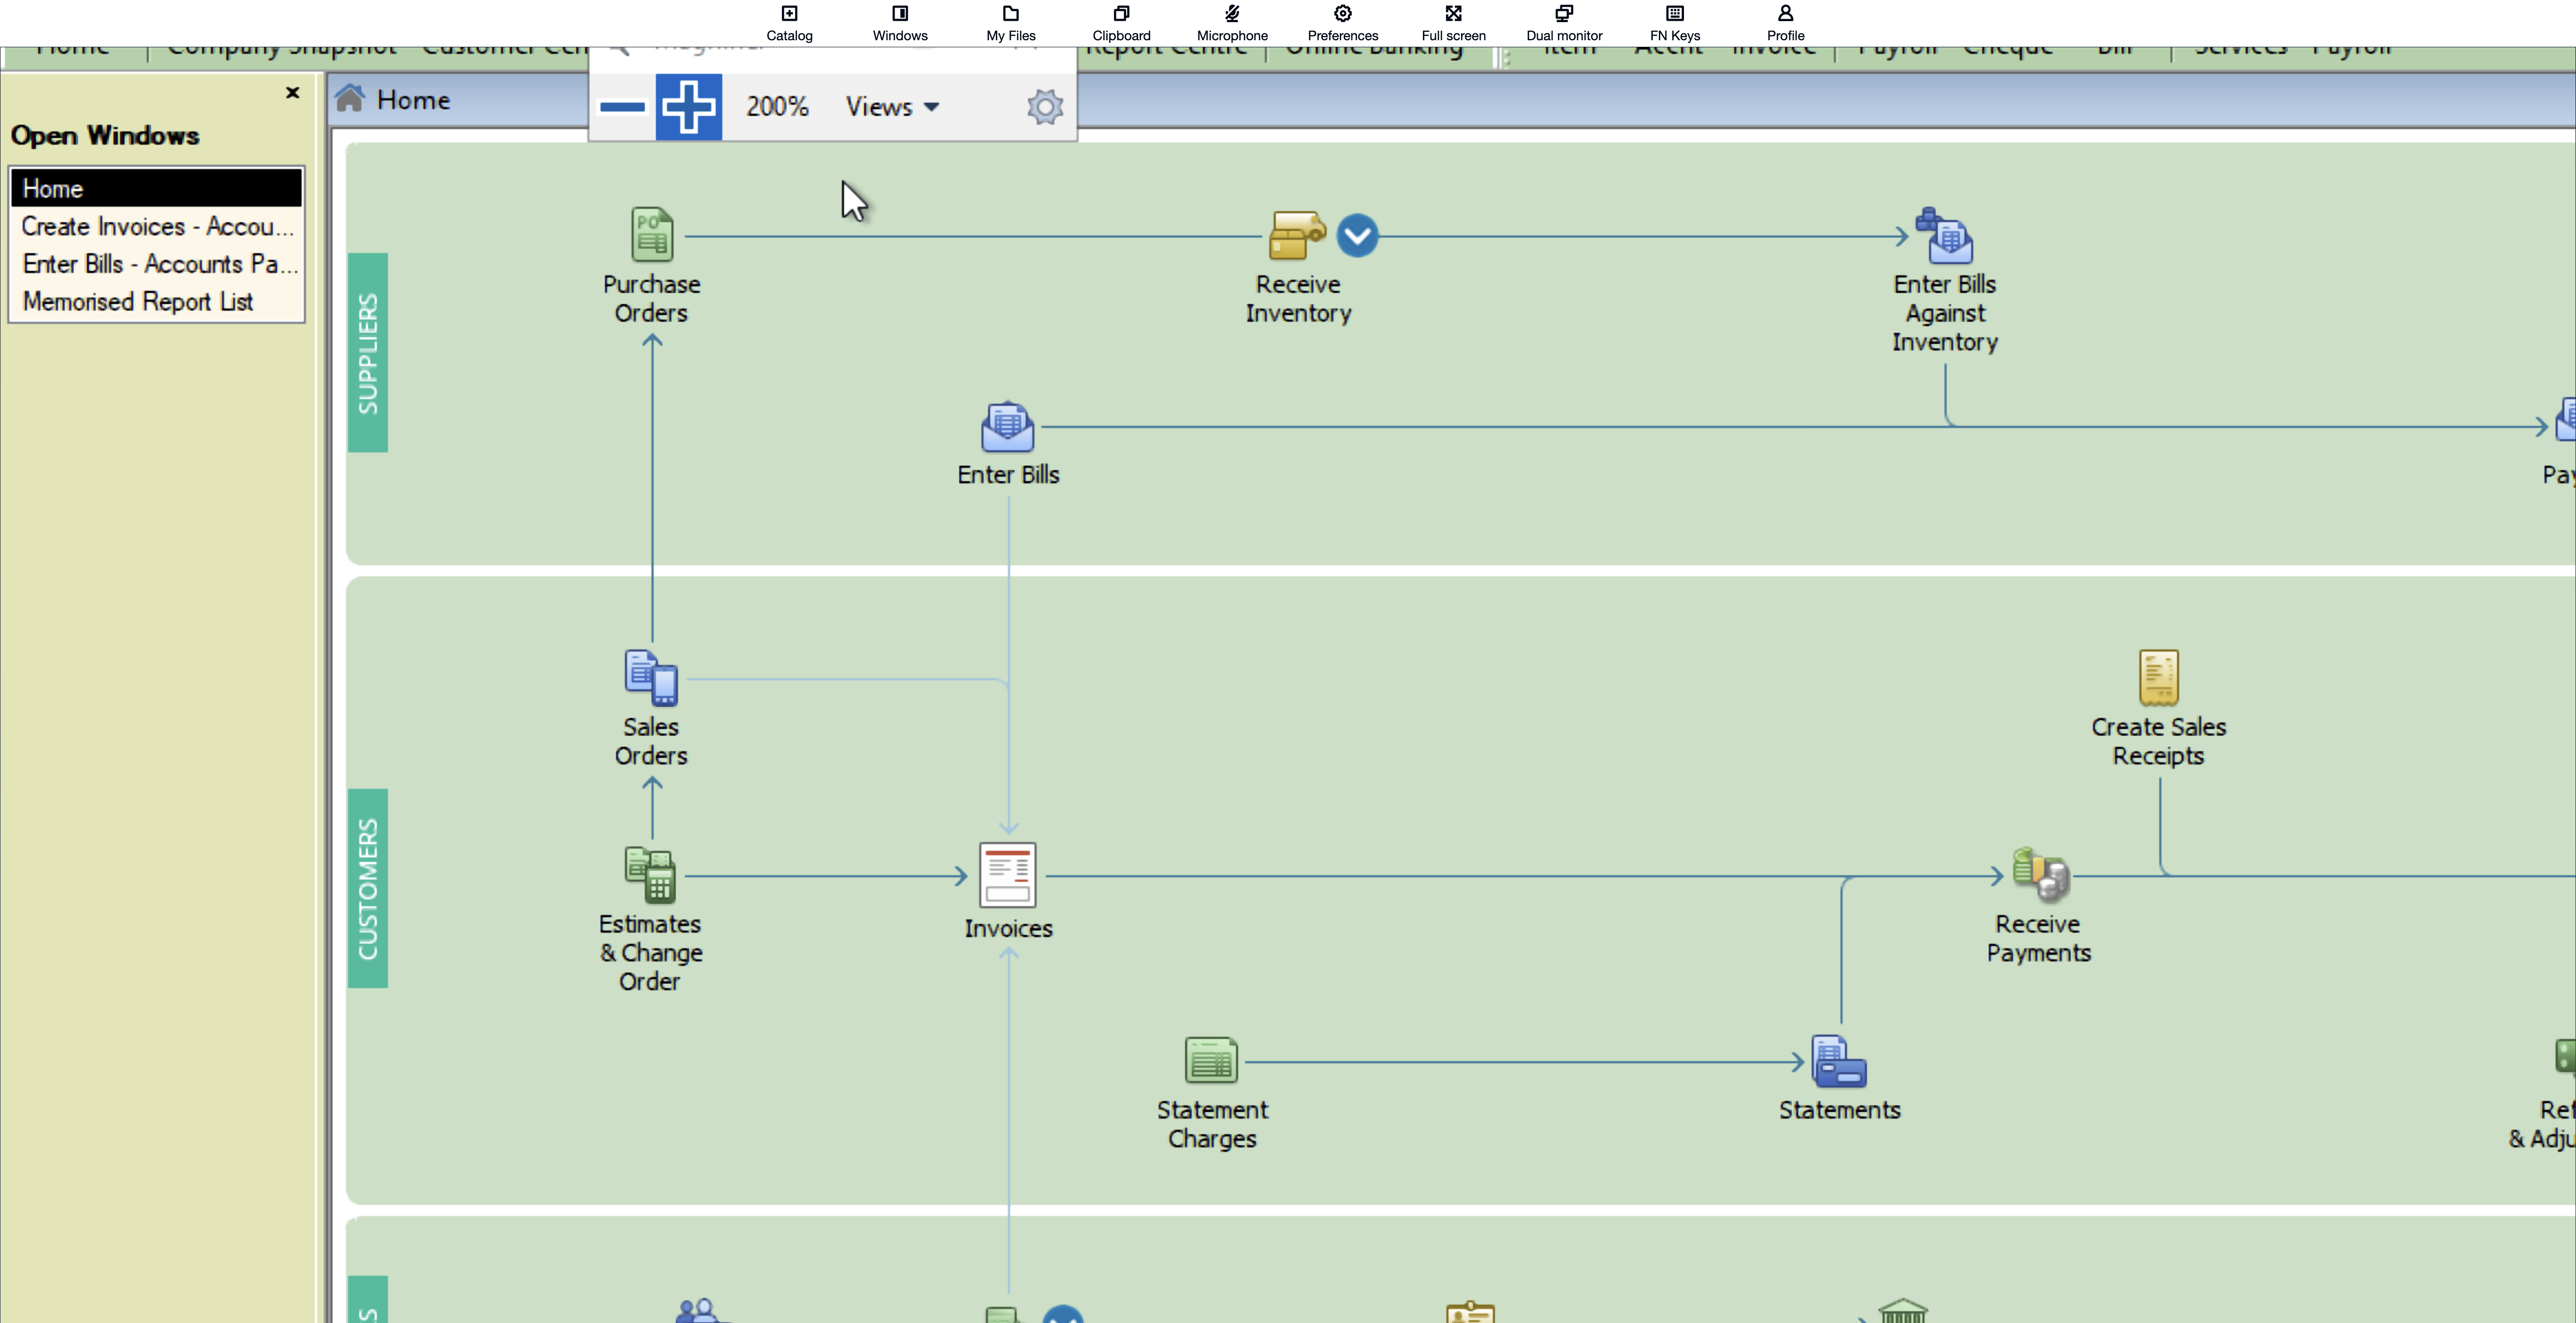This screenshot has height=1323, width=2576.
Task: Close the Open Windows panel
Action: click(292, 92)
